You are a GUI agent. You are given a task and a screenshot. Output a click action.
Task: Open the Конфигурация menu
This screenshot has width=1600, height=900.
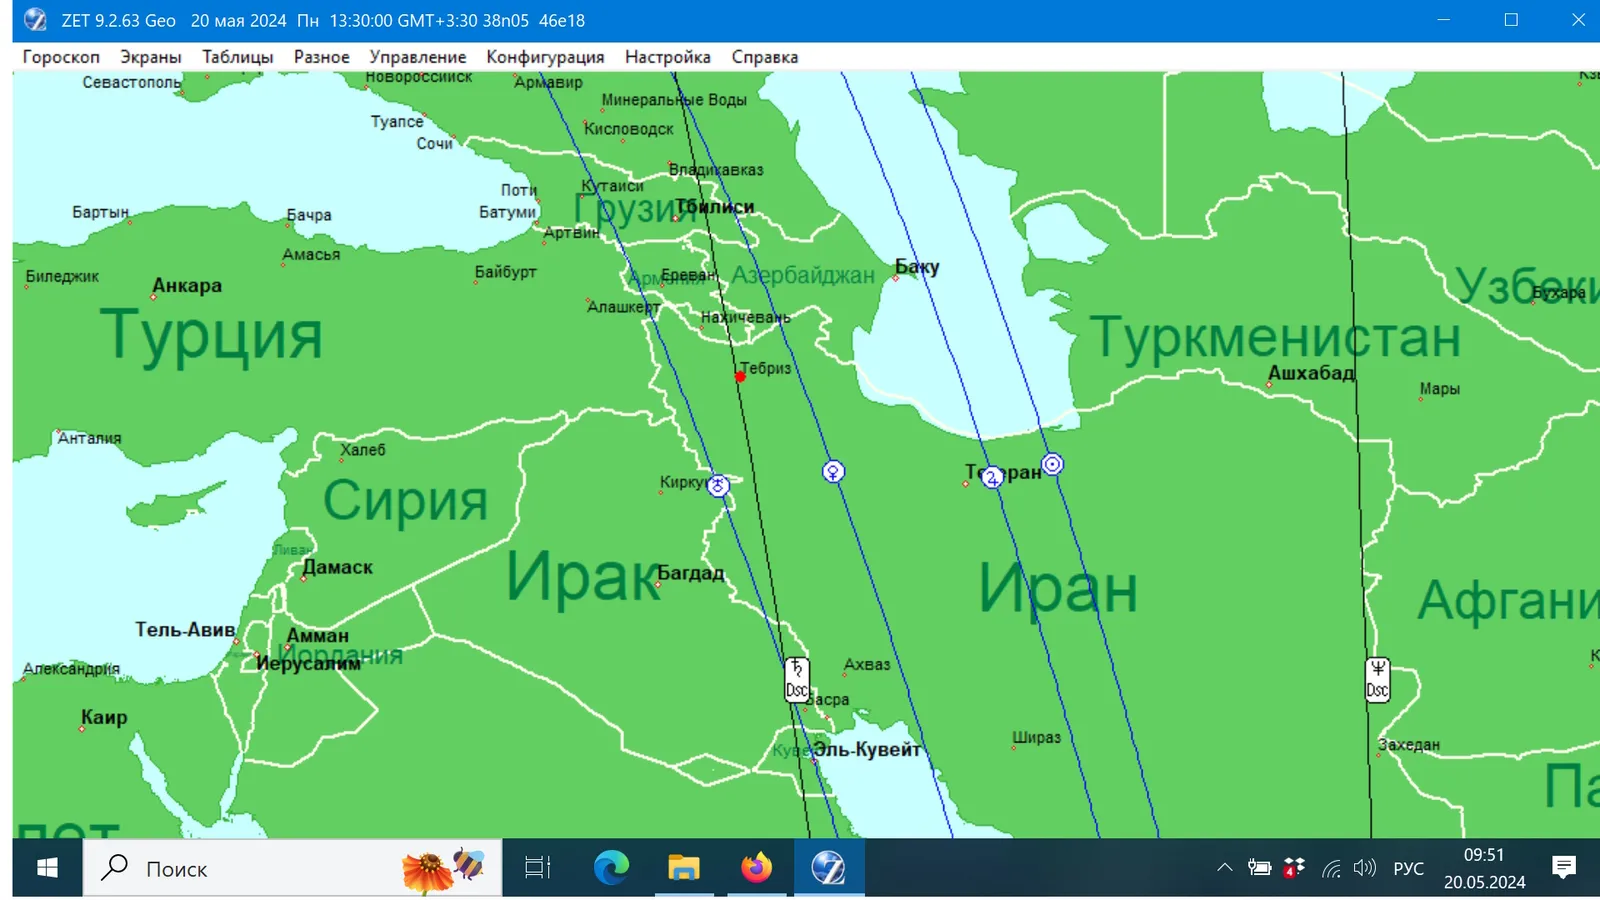[545, 57]
